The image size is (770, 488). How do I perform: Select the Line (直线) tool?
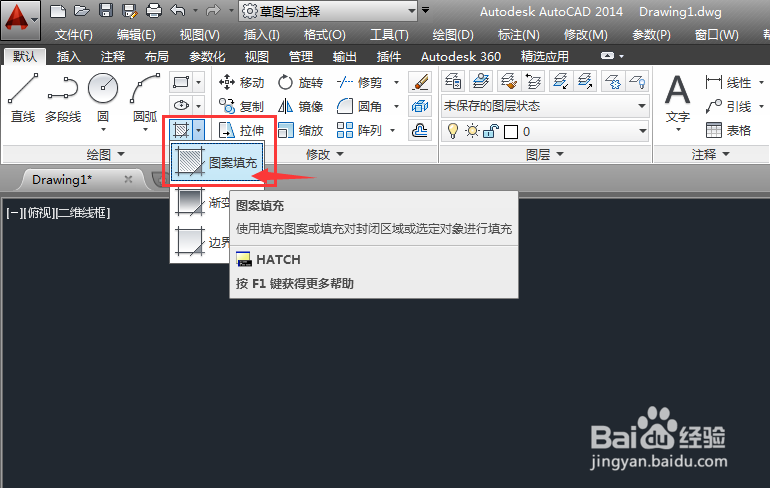23,98
